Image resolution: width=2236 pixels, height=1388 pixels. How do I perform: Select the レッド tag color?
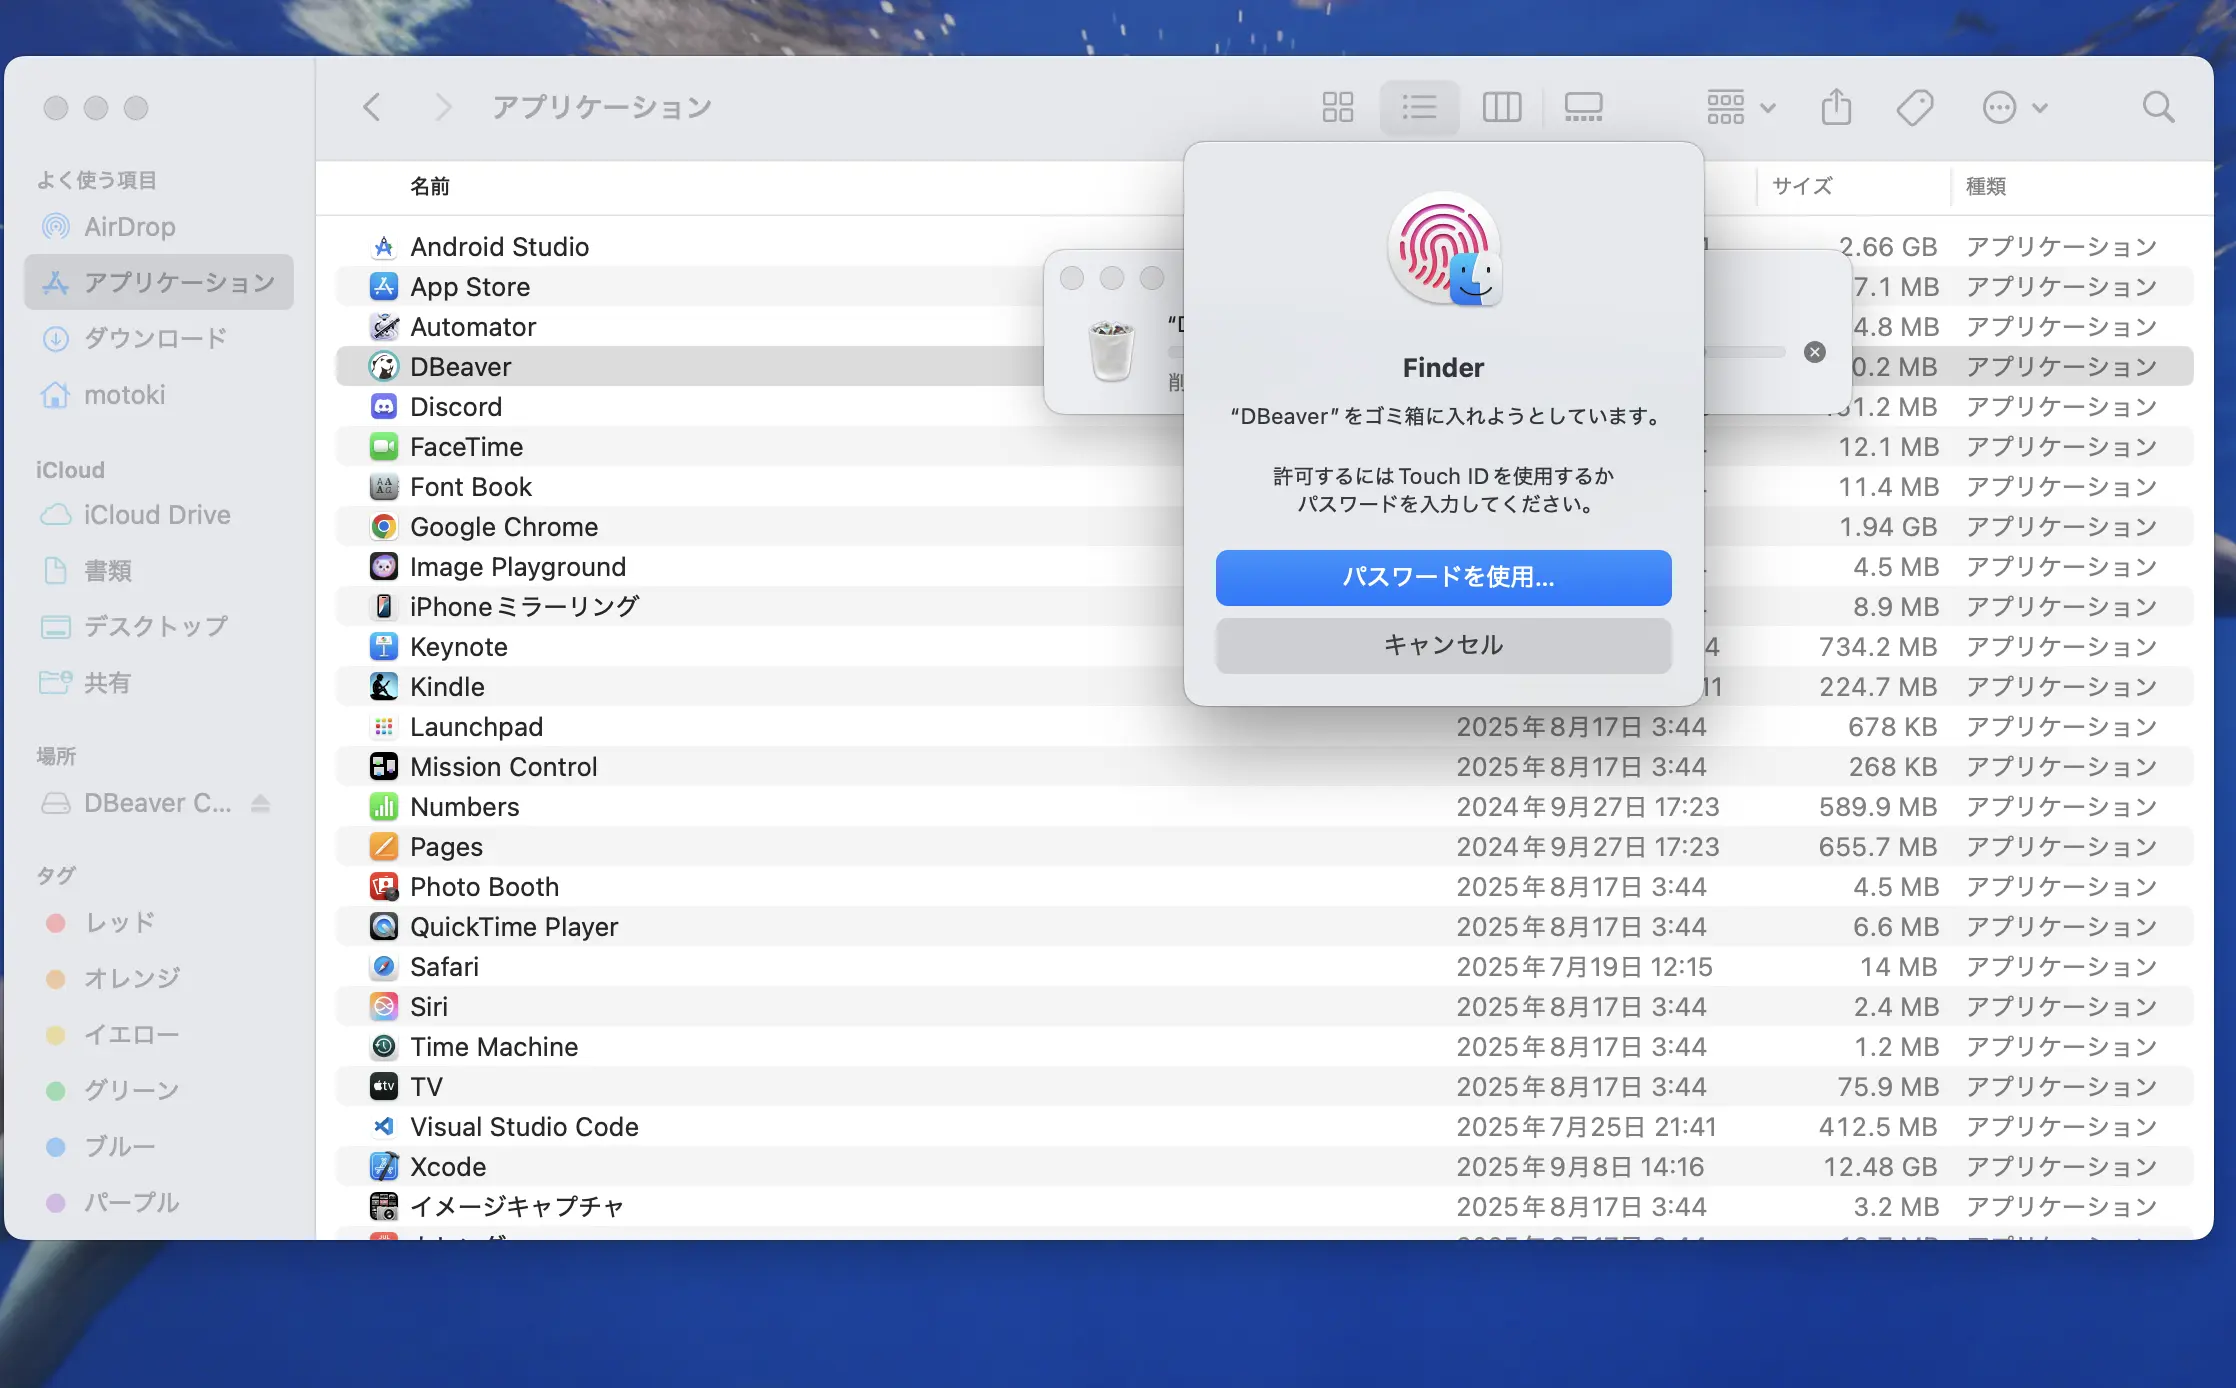(x=119, y=922)
